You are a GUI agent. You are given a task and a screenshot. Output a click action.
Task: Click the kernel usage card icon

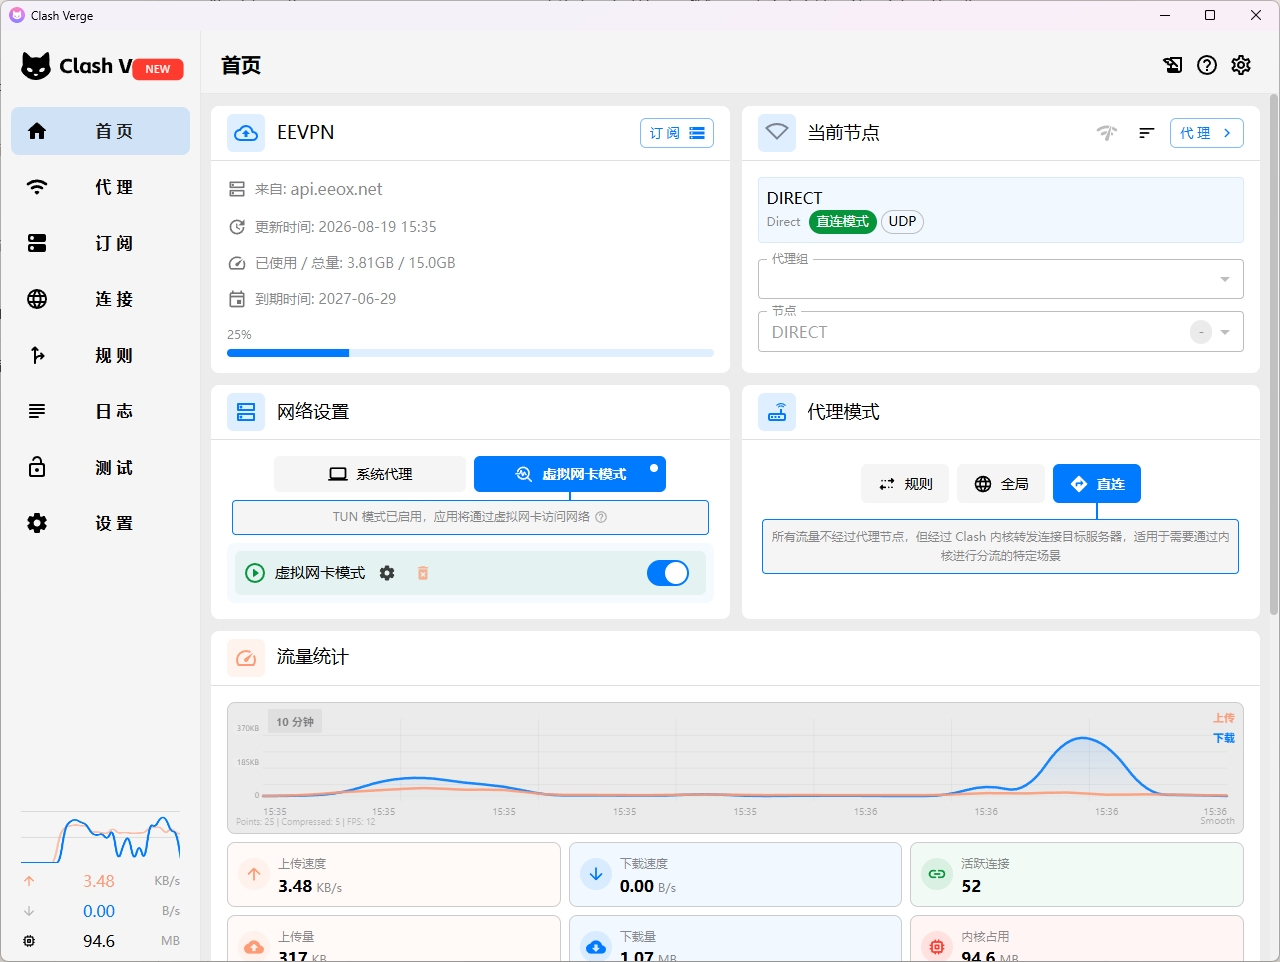coord(937,947)
